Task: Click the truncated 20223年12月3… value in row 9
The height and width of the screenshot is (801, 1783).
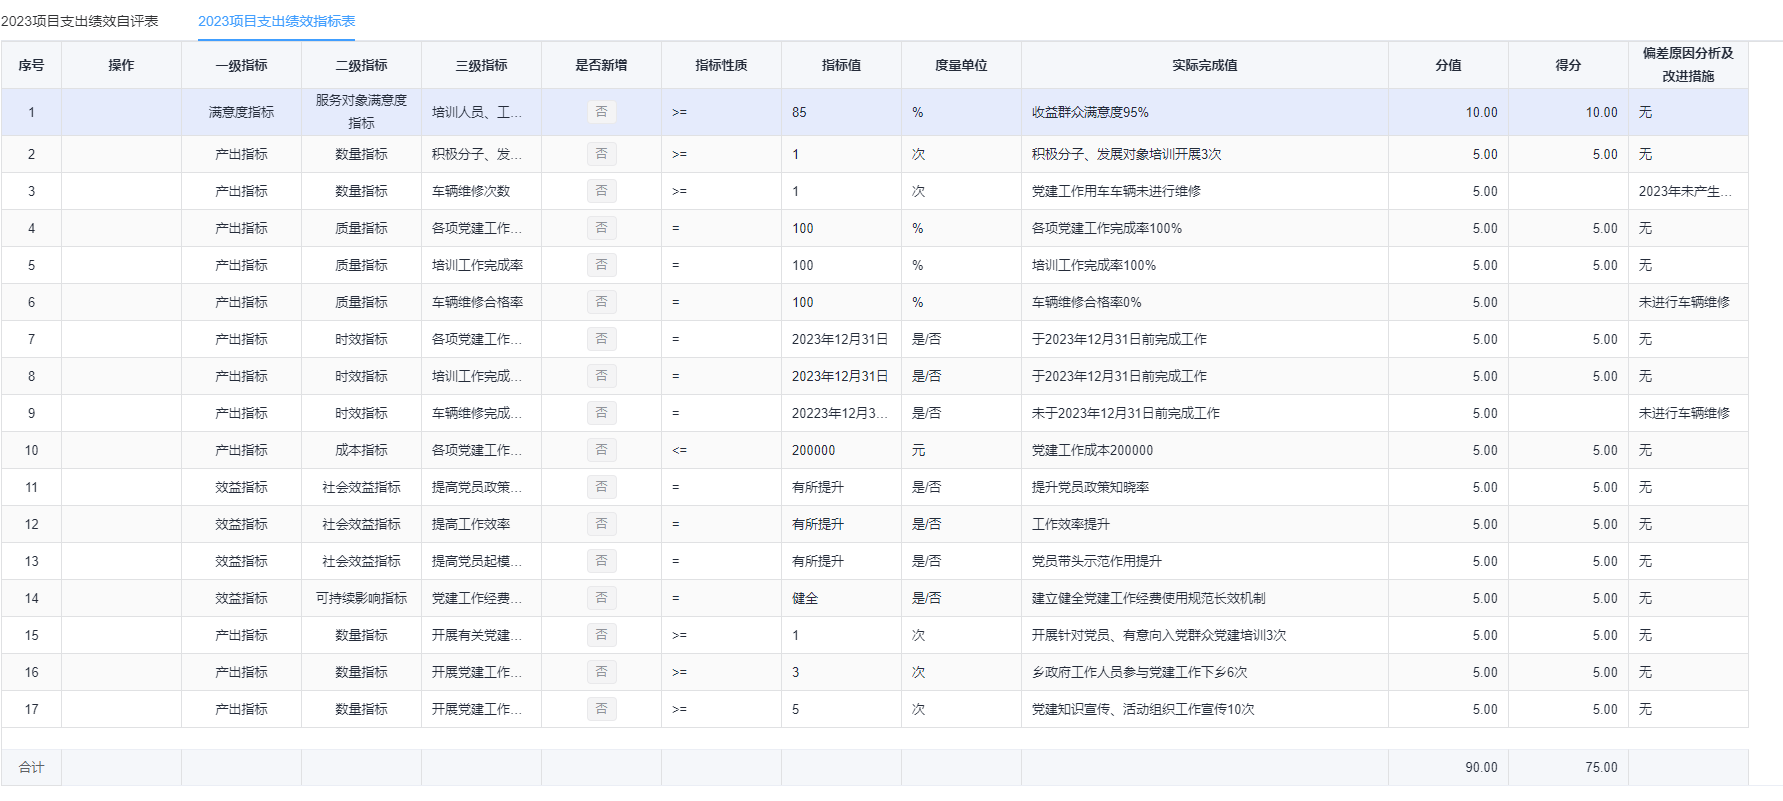Action: coord(839,413)
